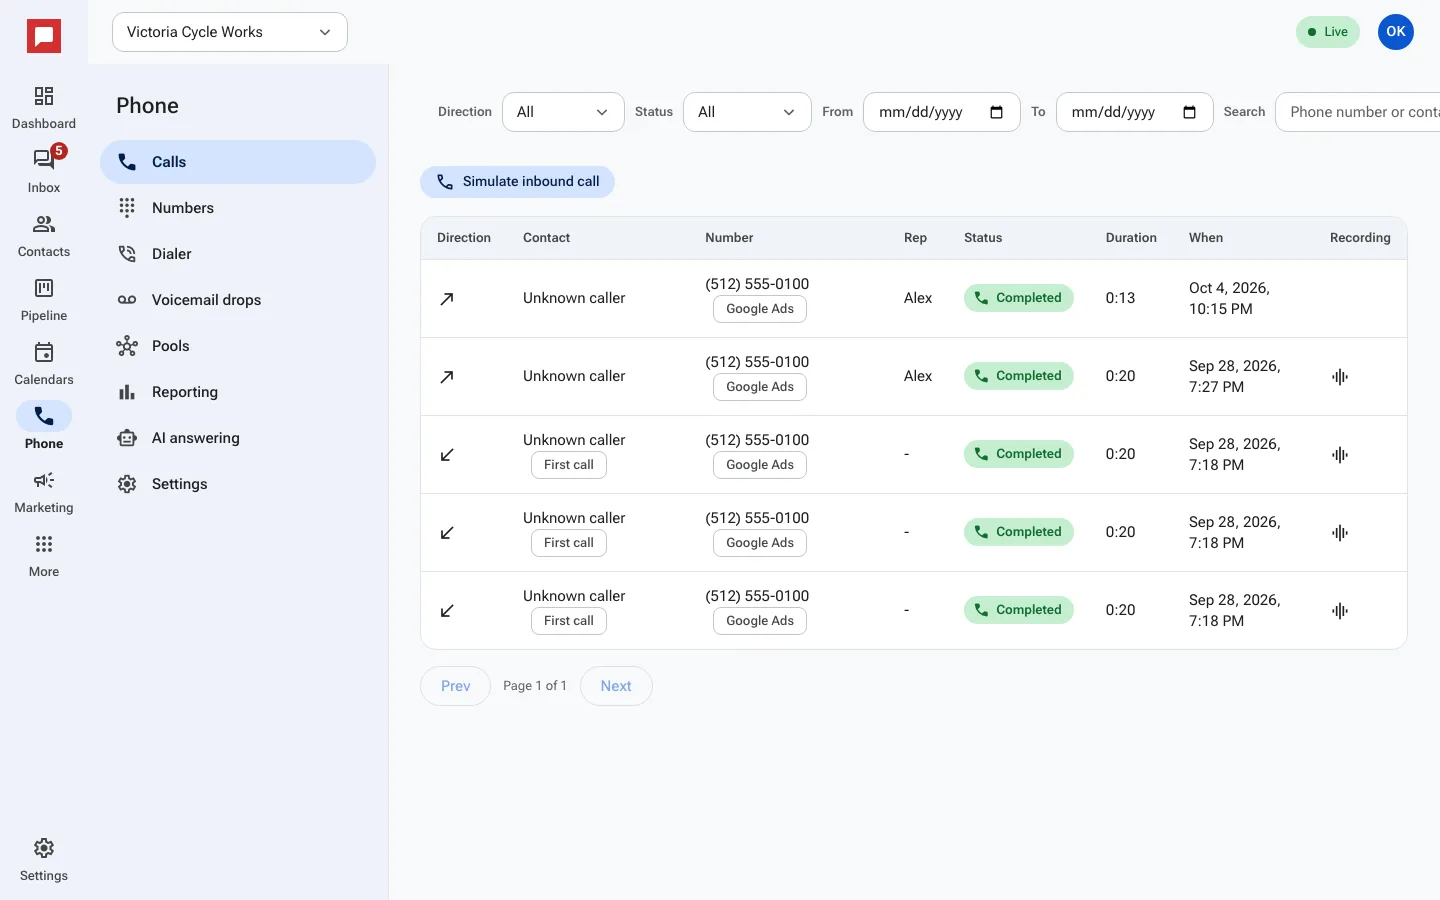
Task: Click Simulate inbound call button
Action: click(x=517, y=182)
